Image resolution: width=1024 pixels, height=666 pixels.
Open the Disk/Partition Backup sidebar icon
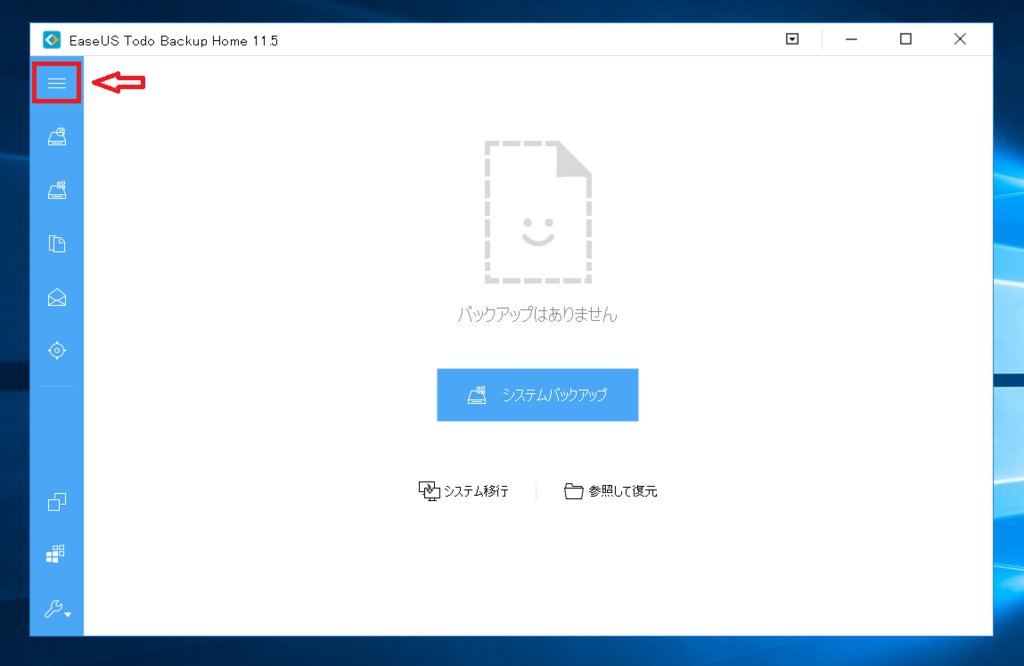coord(57,136)
